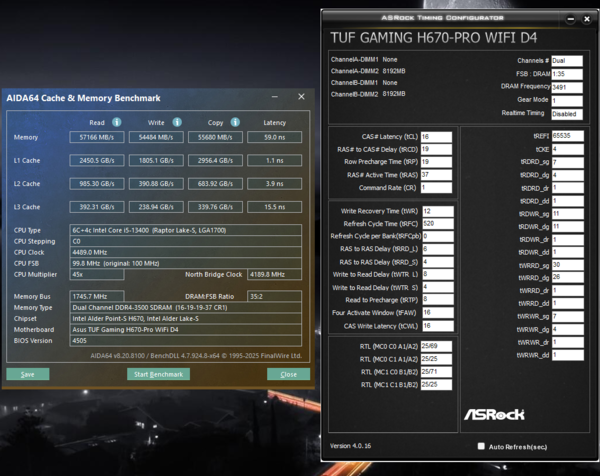The image size is (600, 476).
Task: Select the RTL (MC1 C0 B1/B2) field
Action: pos(436,372)
